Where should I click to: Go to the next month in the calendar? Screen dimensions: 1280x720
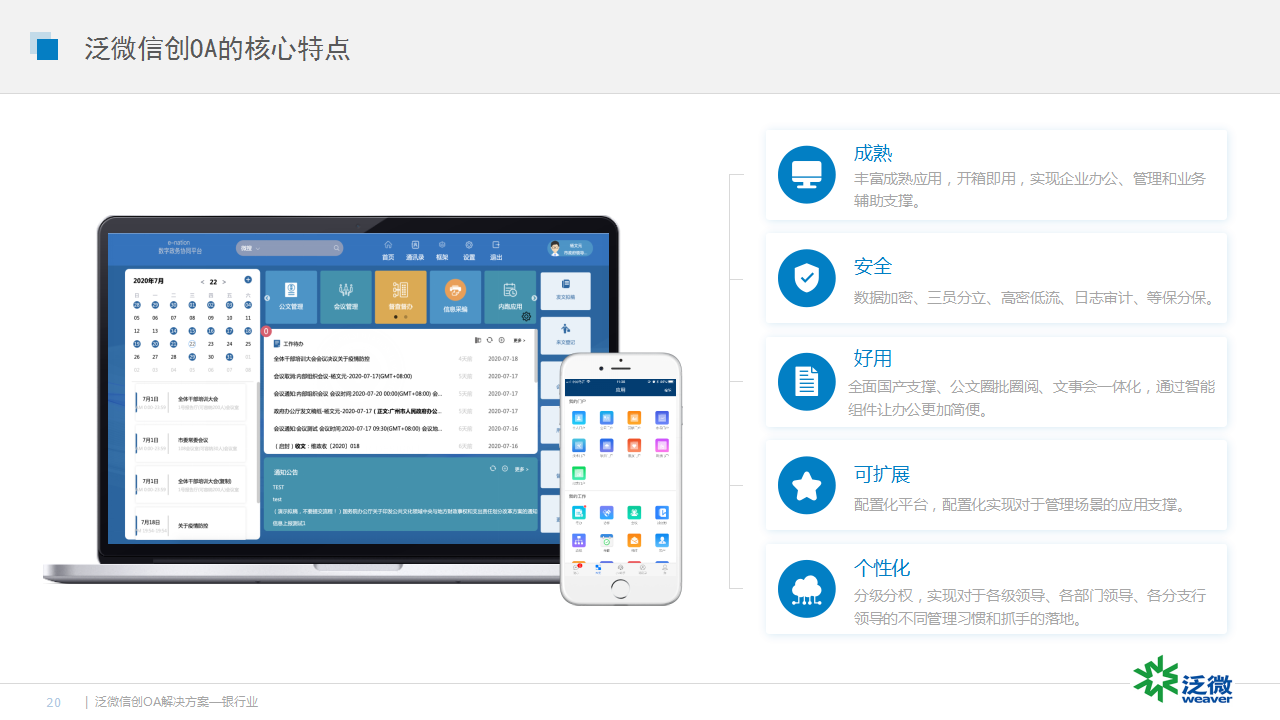pyautogui.click(x=224, y=282)
